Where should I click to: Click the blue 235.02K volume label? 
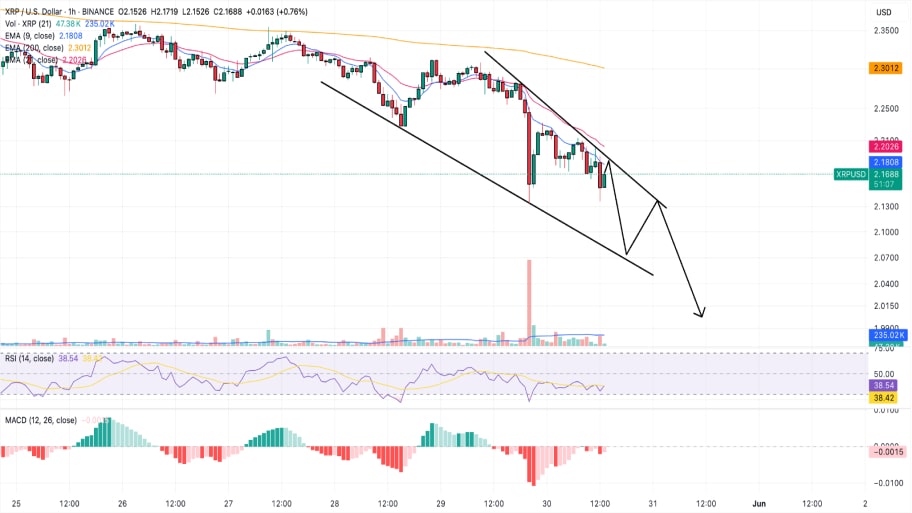coord(884,338)
